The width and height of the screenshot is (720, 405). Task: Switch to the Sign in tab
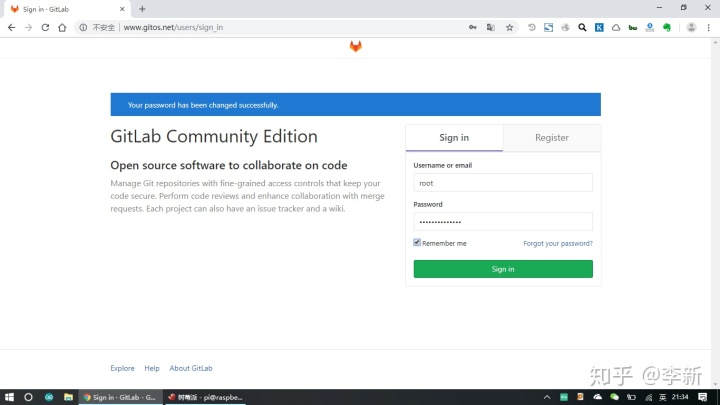tap(454, 138)
